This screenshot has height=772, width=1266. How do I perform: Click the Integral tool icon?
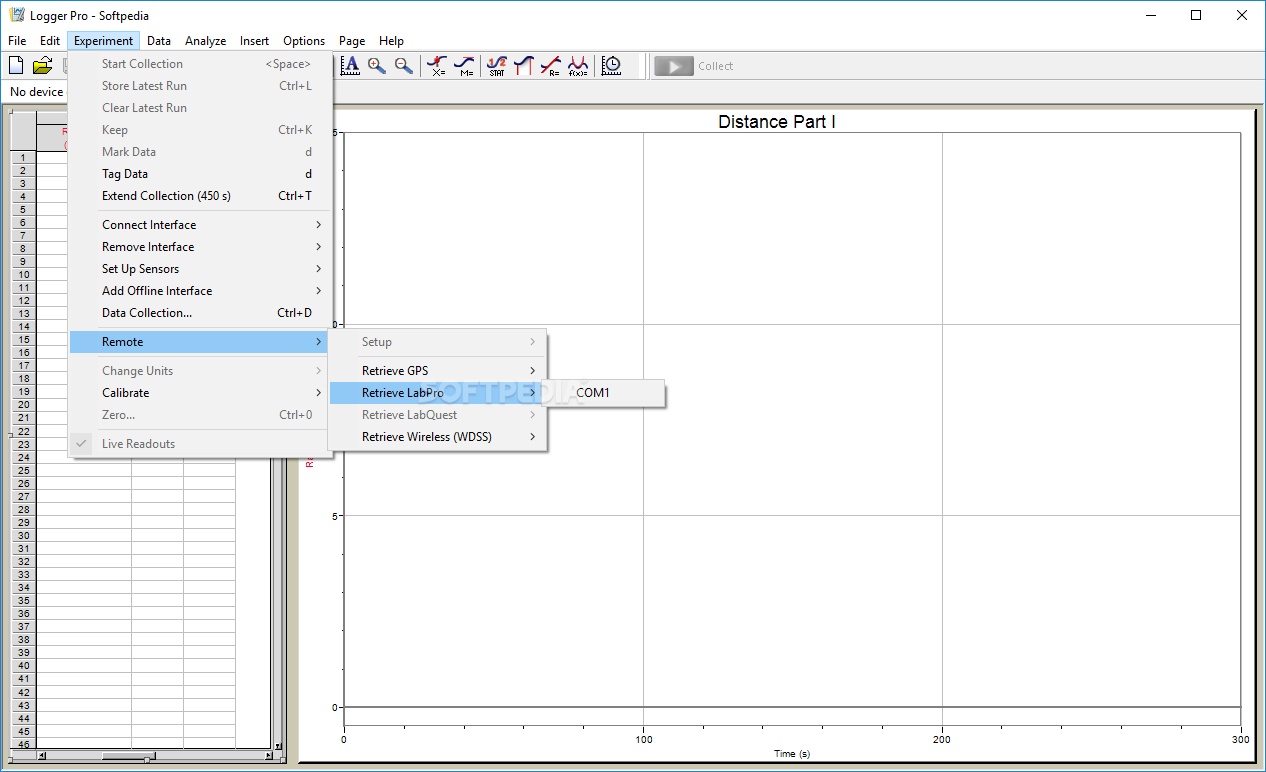coord(524,66)
